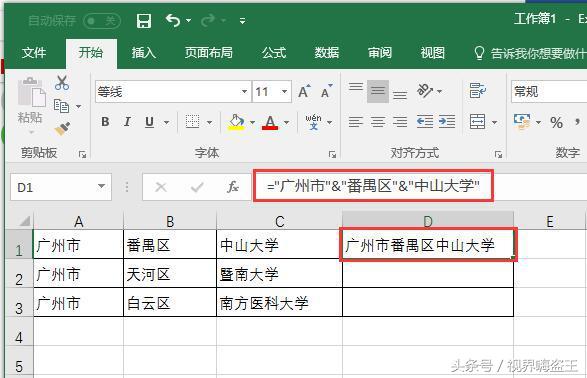Click the Cut scissors icon

tap(62, 83)
